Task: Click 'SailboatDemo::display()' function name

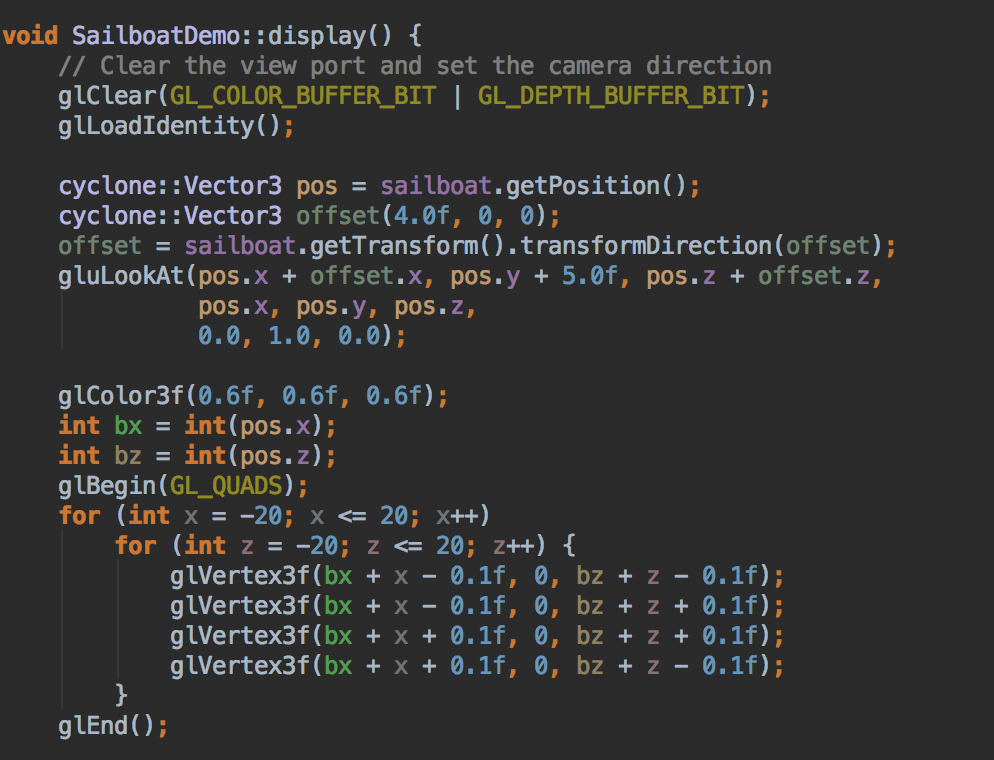Action: coord(232,35)
